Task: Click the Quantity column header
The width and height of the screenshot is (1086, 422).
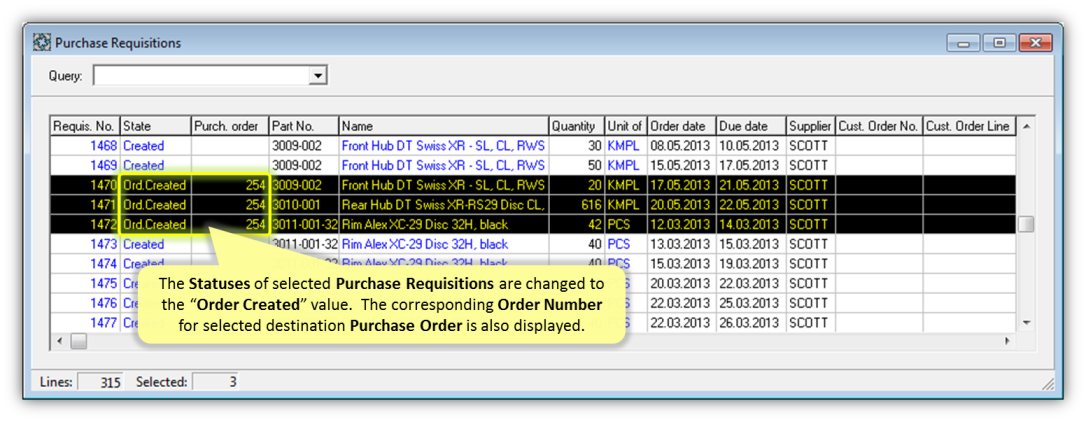Action: coord(575,126)
